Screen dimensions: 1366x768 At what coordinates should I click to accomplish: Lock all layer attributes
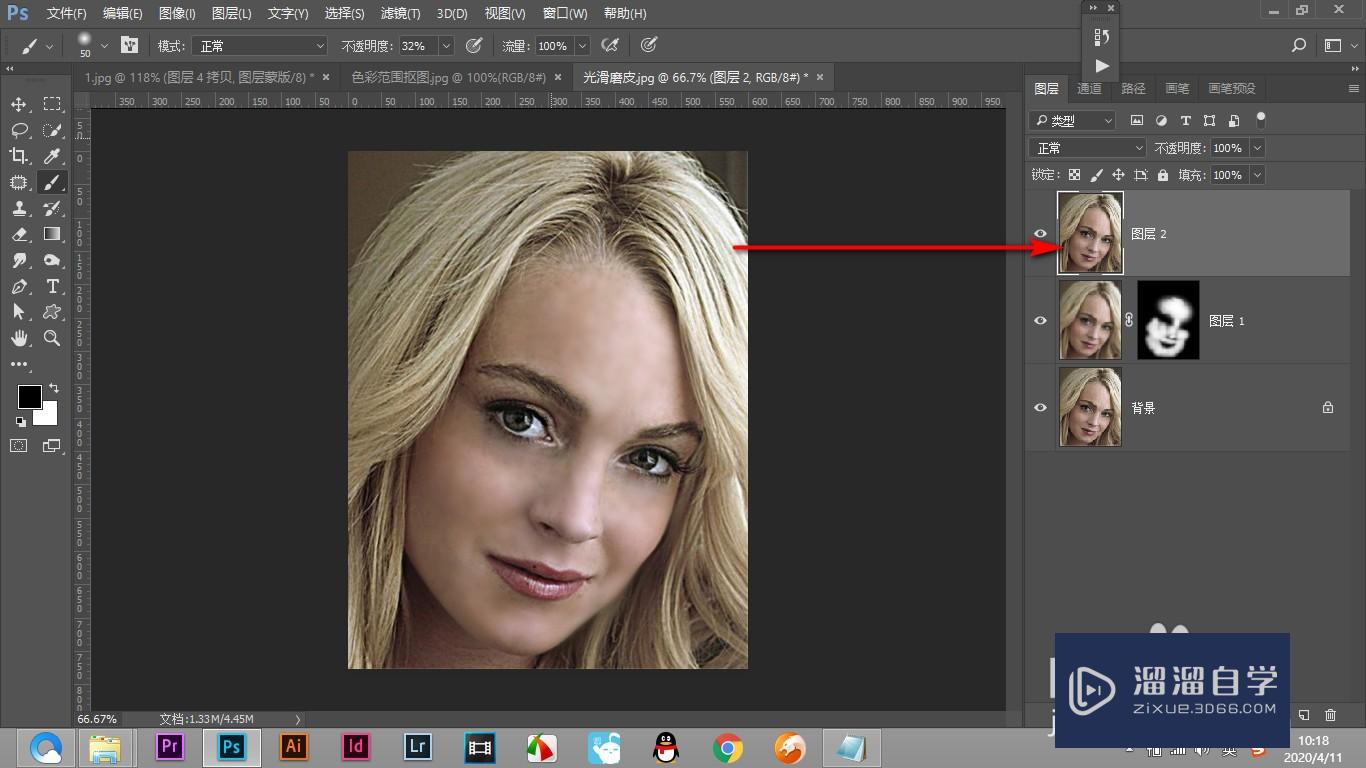[1162, 174]
